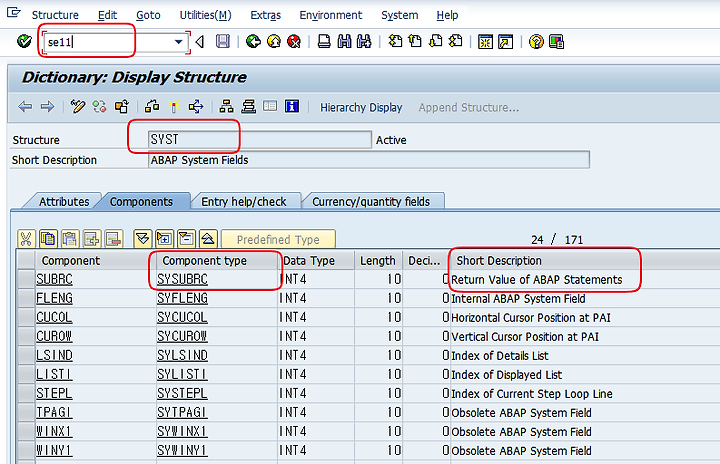
Task: Open the System menu
Action: click(x=399, y=15)
